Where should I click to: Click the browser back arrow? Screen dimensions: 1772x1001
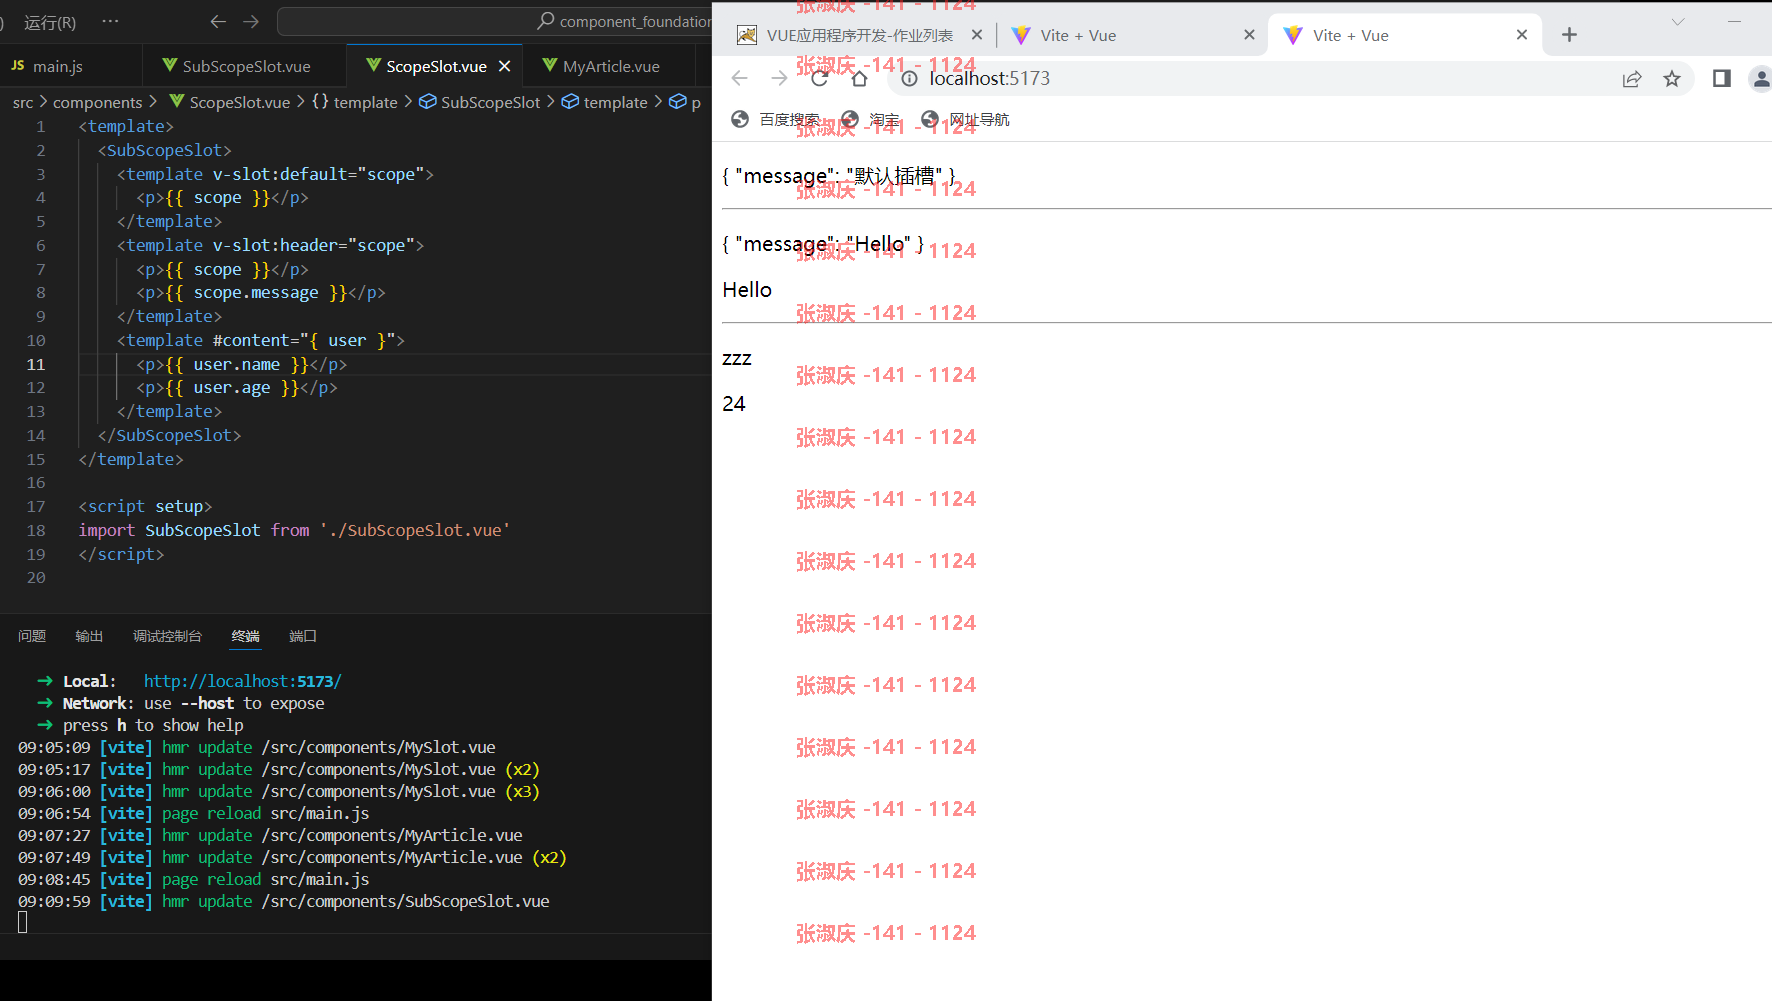739,78
